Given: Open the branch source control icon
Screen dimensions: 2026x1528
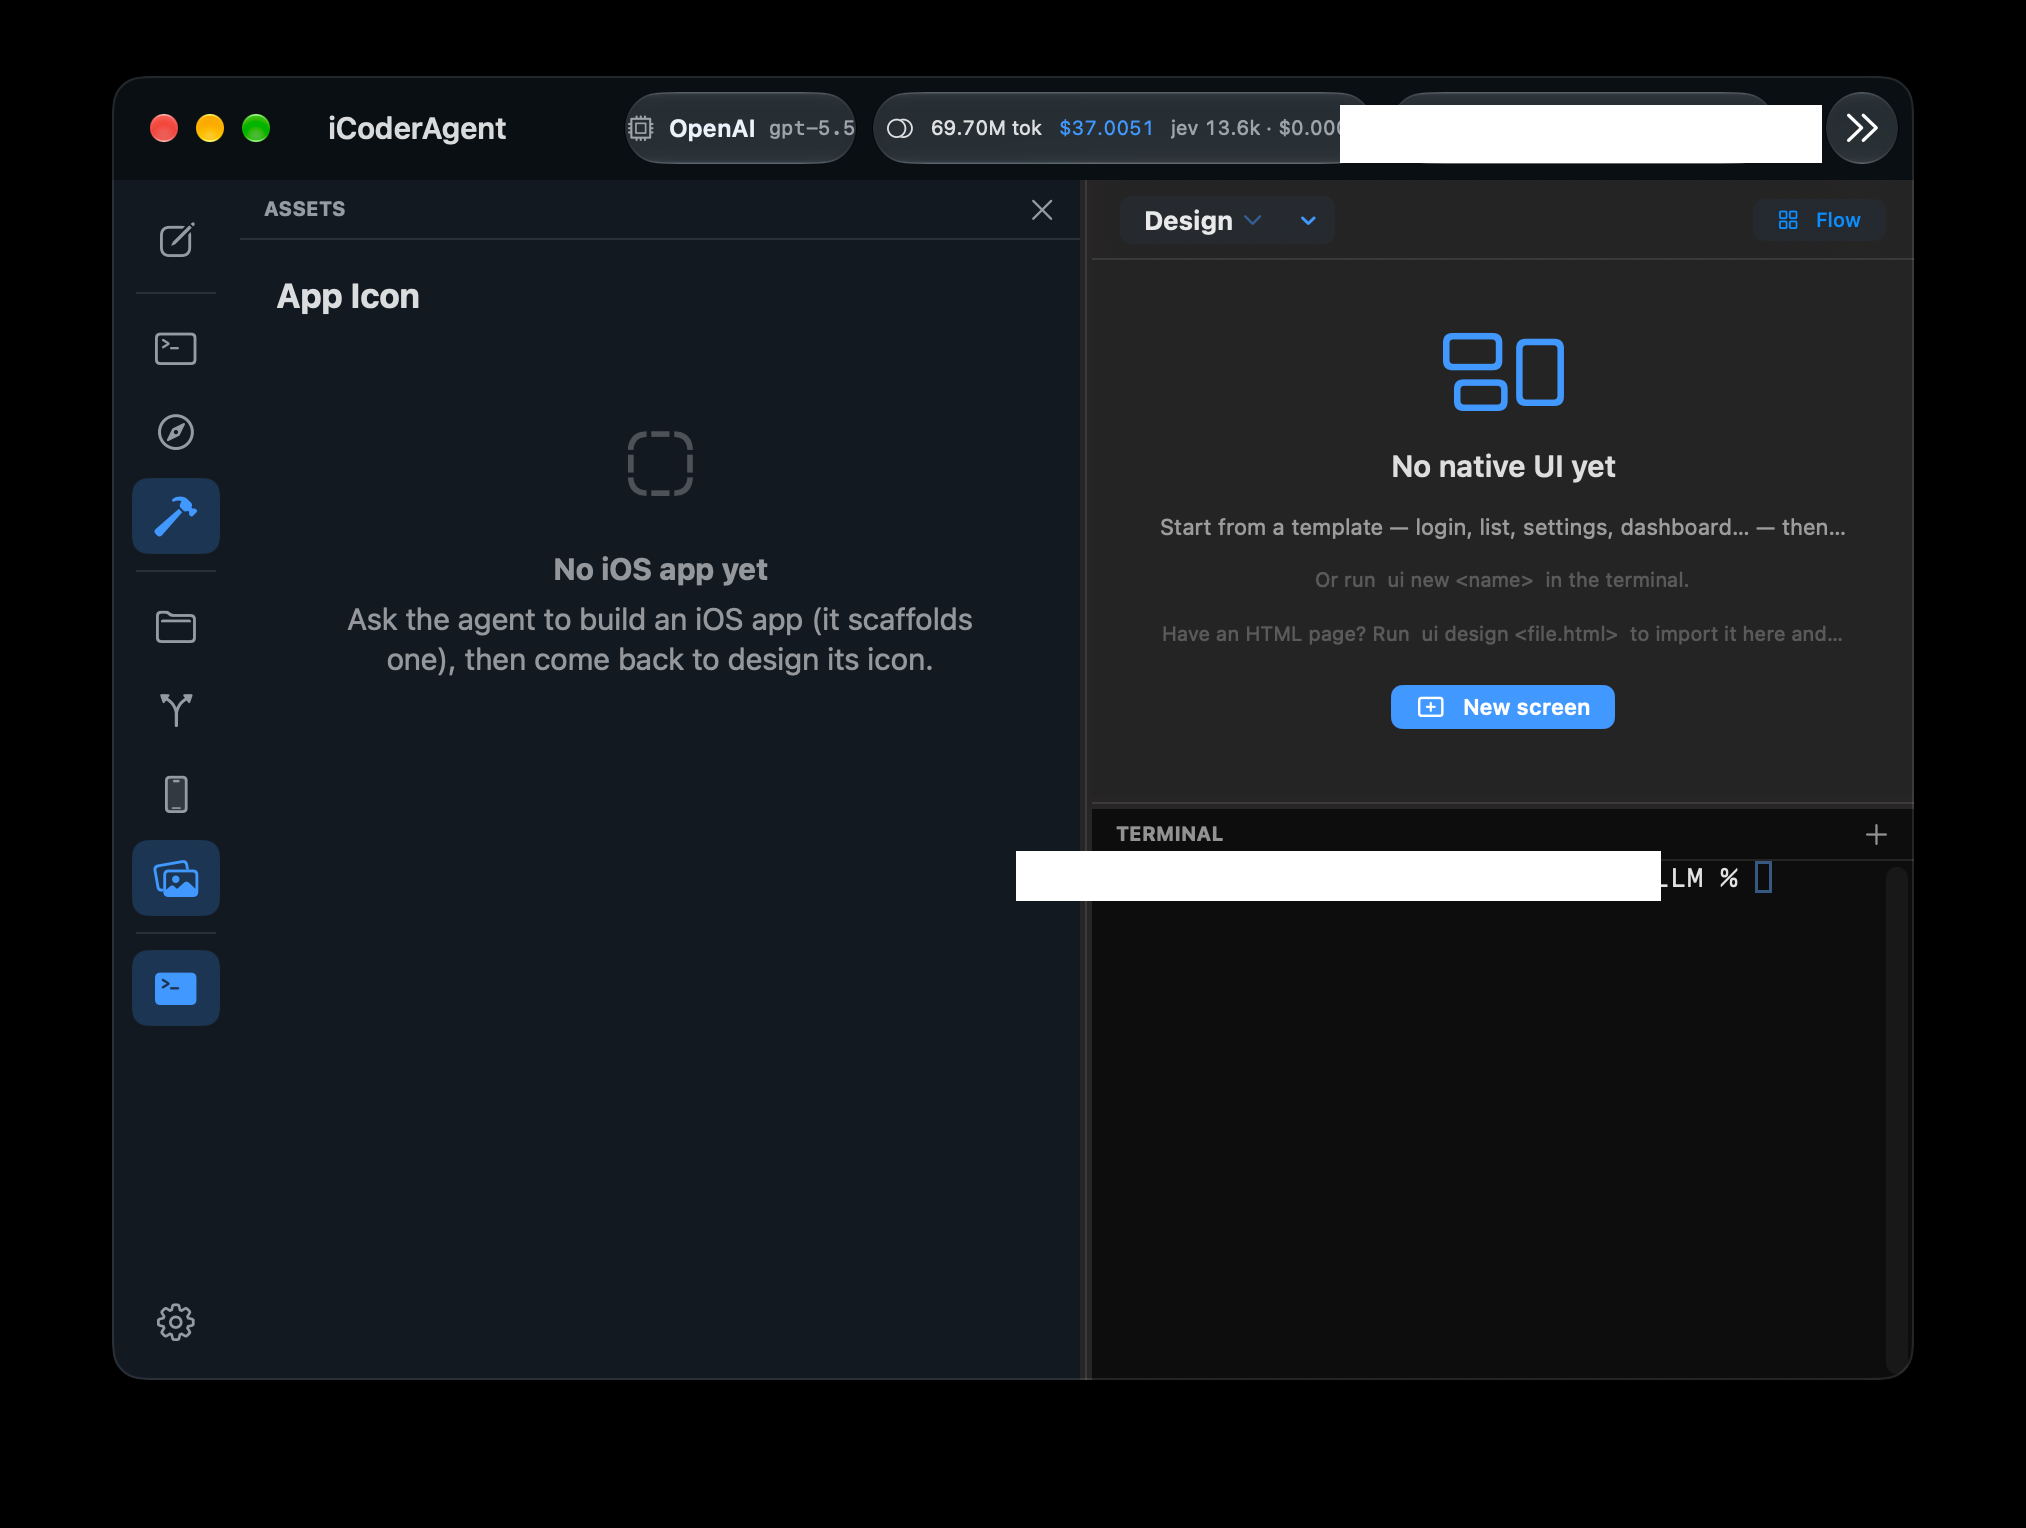Looking at the screenshot, I should coord(176,710).
